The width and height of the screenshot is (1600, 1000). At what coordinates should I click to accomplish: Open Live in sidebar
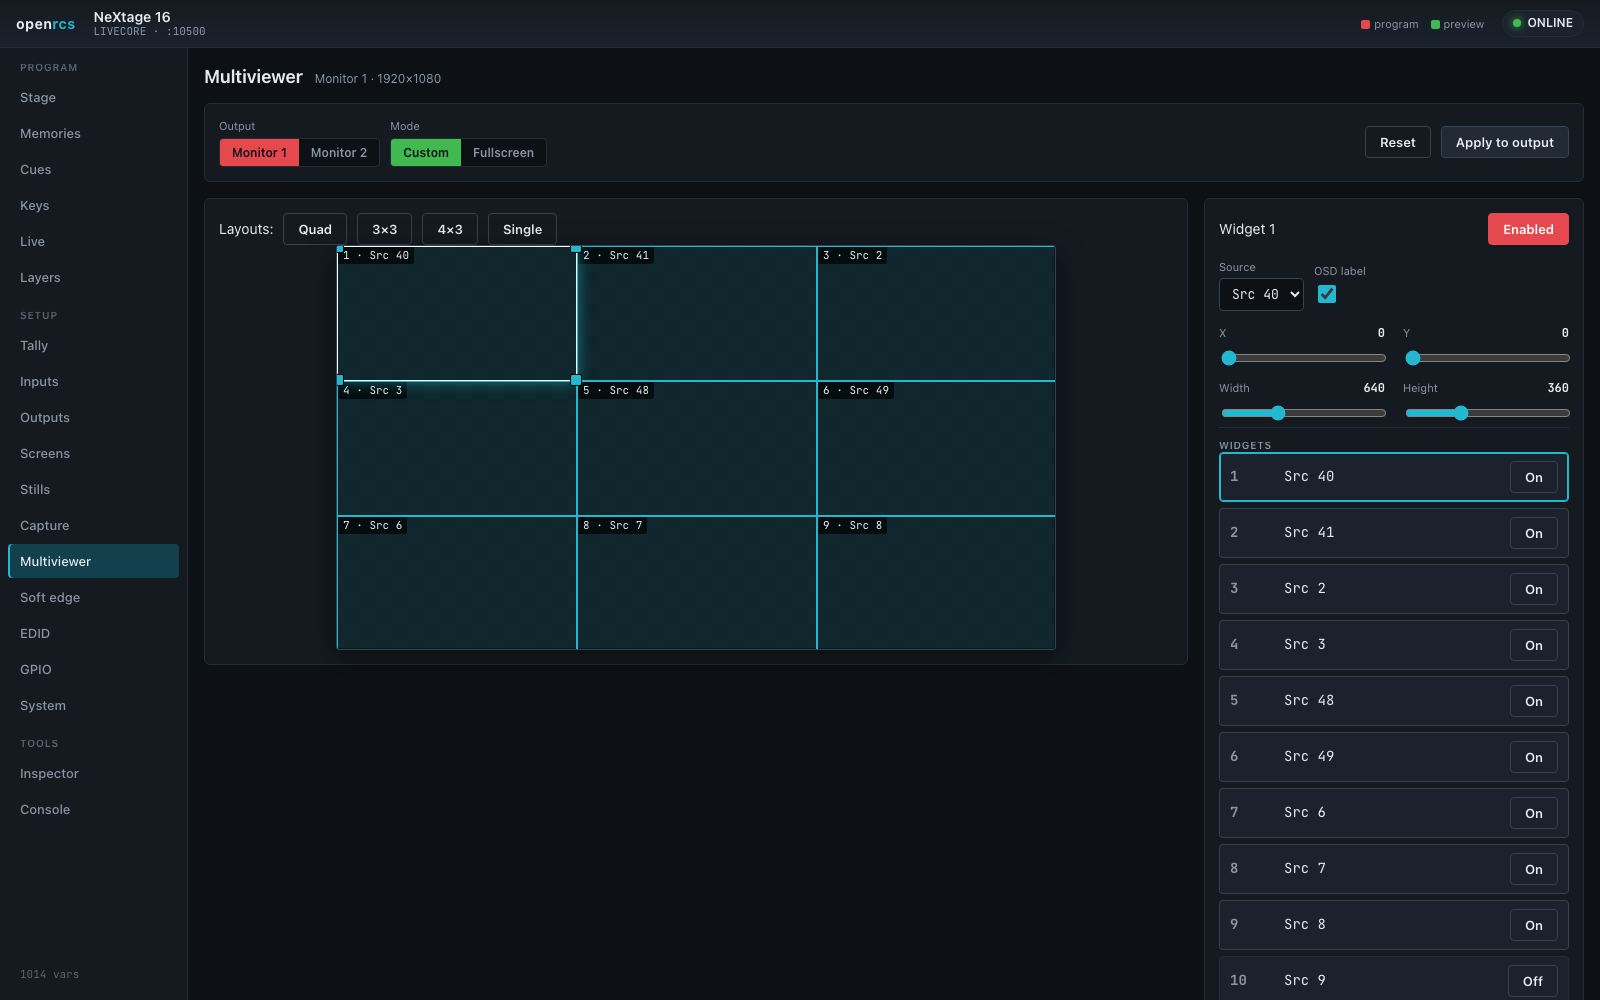93,241
